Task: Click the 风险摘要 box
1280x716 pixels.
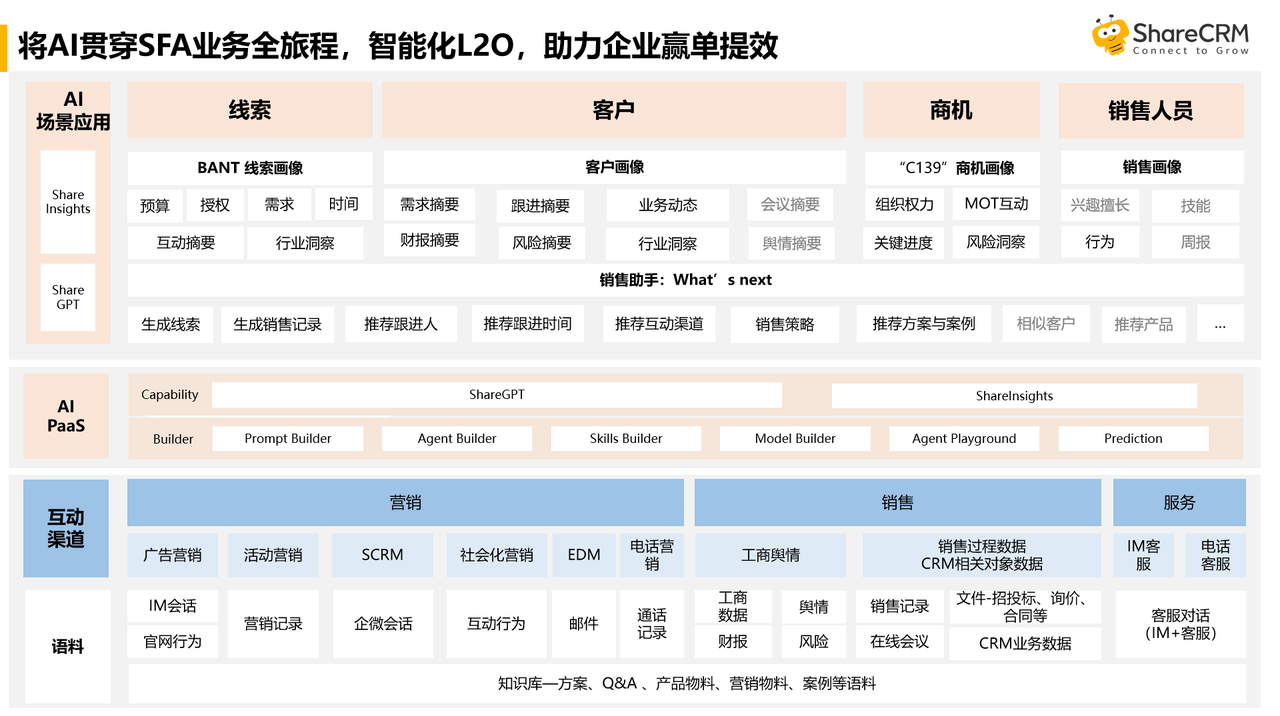Action: 542,243
